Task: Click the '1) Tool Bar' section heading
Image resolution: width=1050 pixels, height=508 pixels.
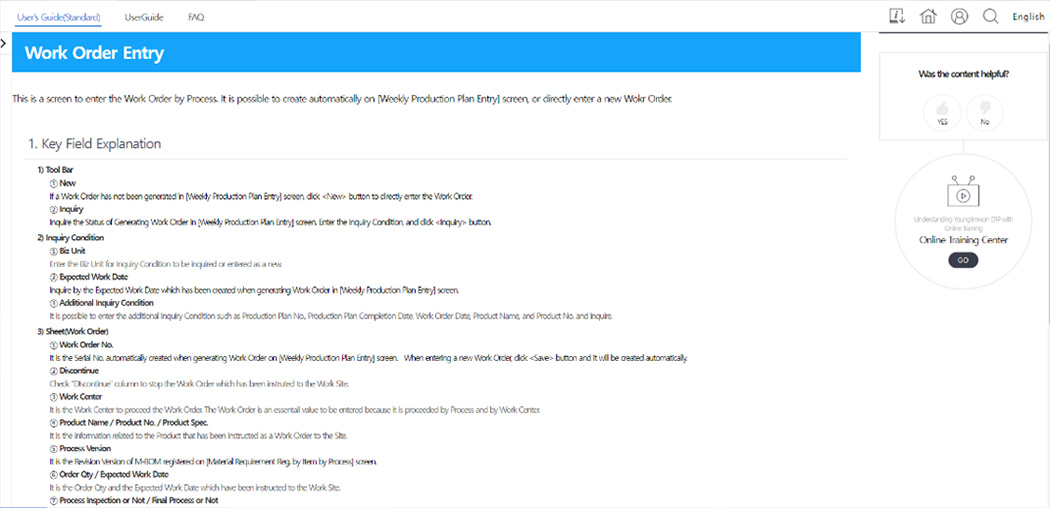Action: pos(55,171)
